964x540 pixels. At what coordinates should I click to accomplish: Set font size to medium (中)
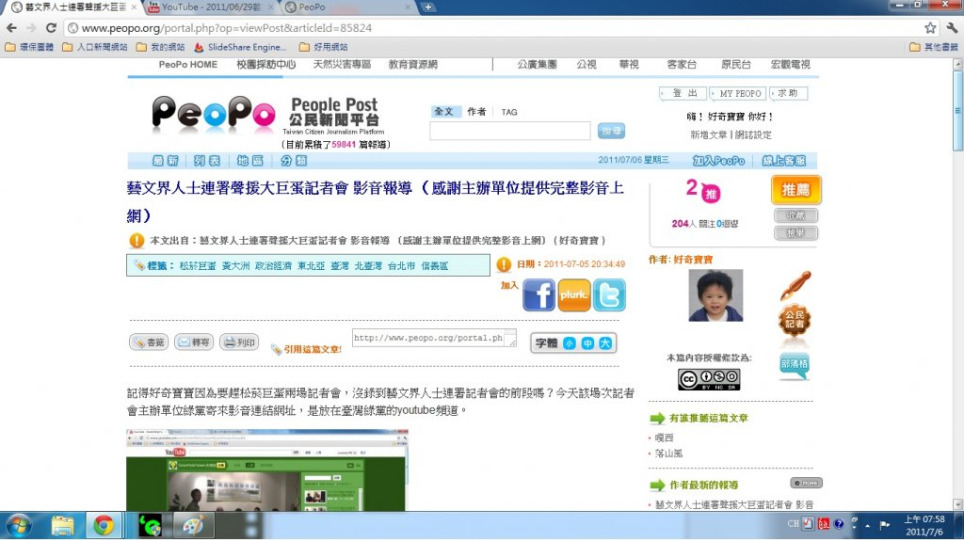pyautogui.click(x=586, y=343)
